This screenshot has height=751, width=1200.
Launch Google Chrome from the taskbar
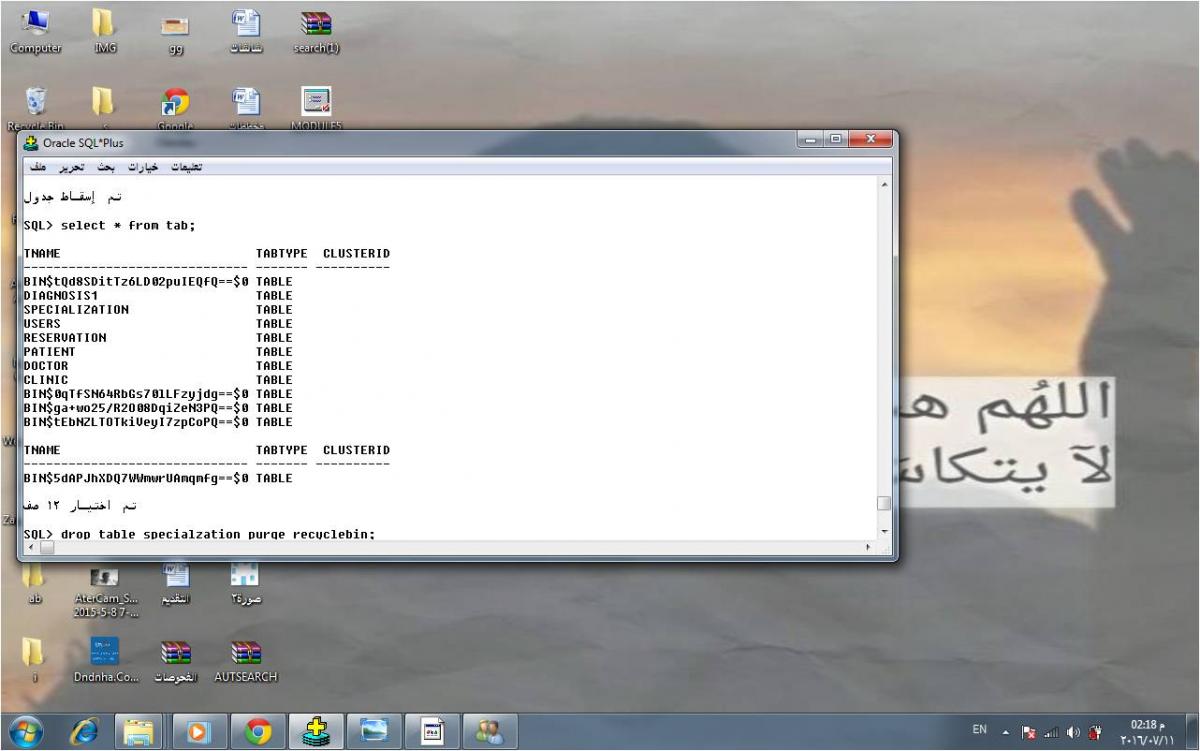point(259,733)
